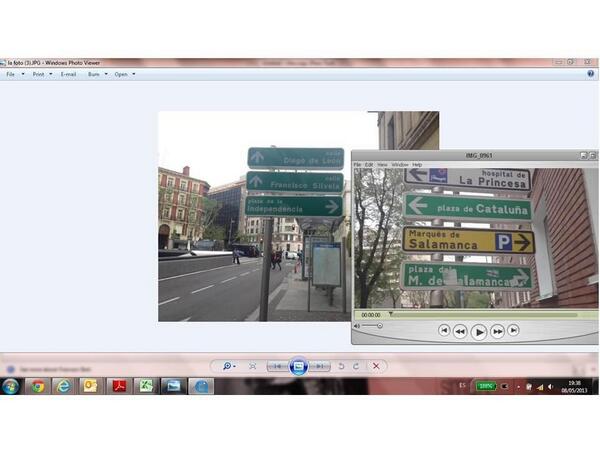Click the network signal tray icon

[x=540, y=387]
